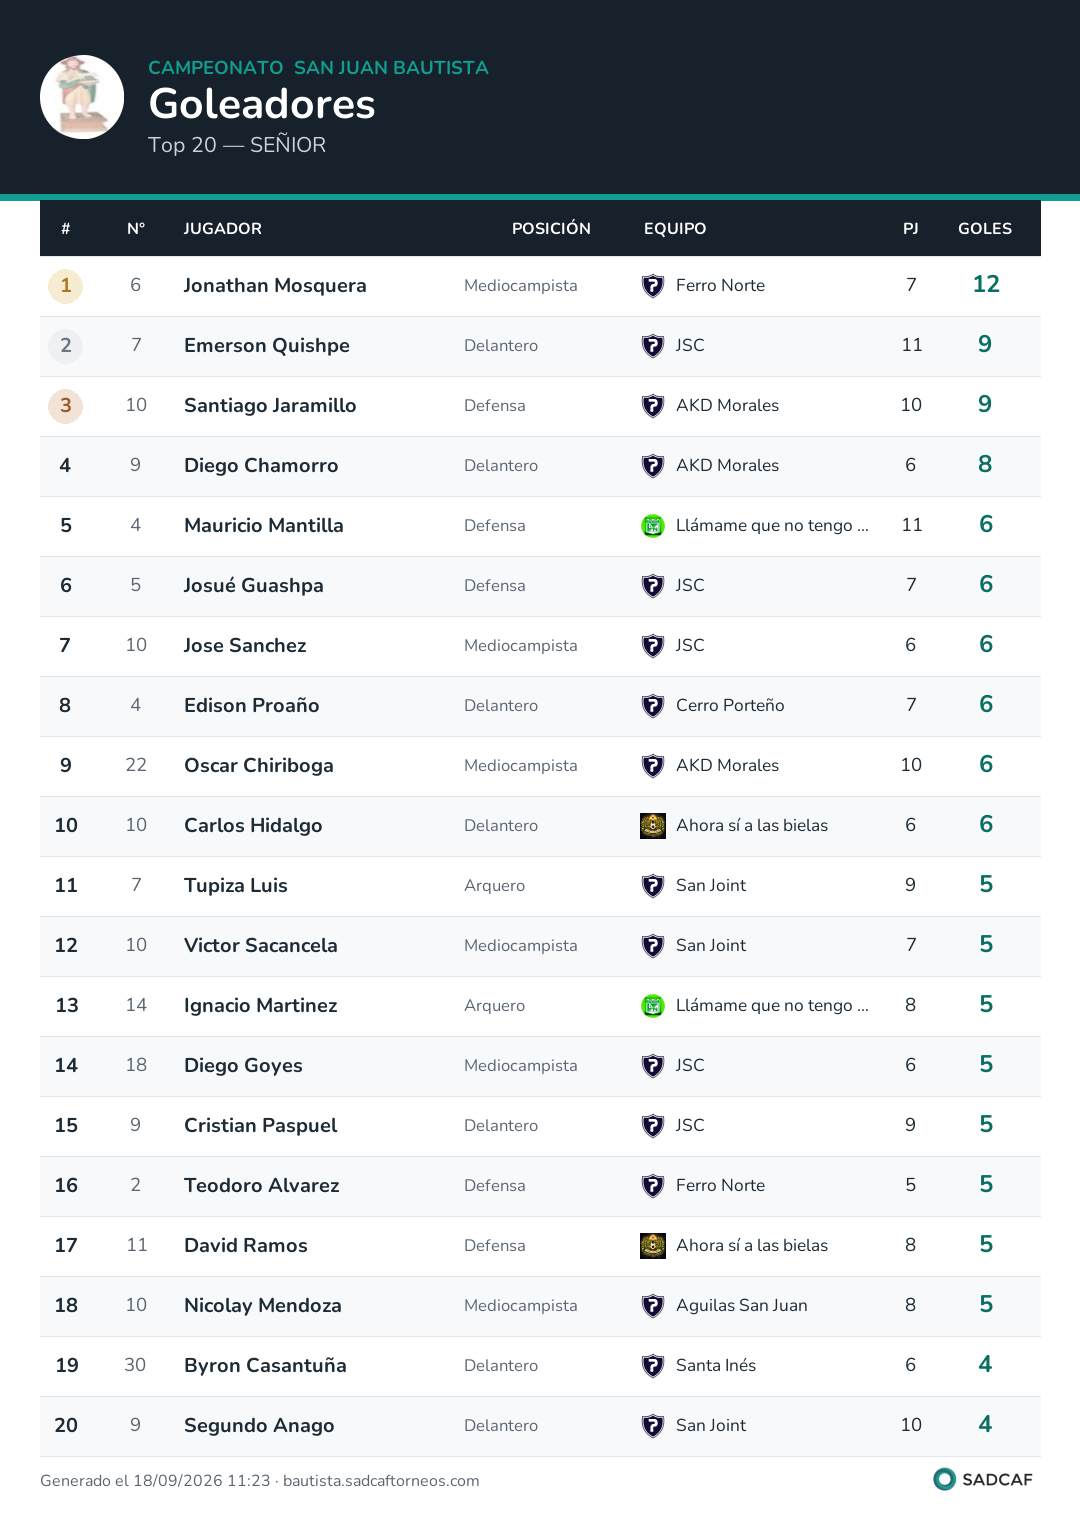1080x1532 pixels.
Task: Click the Santa Inés shield icon
Action: [653, 1366]
